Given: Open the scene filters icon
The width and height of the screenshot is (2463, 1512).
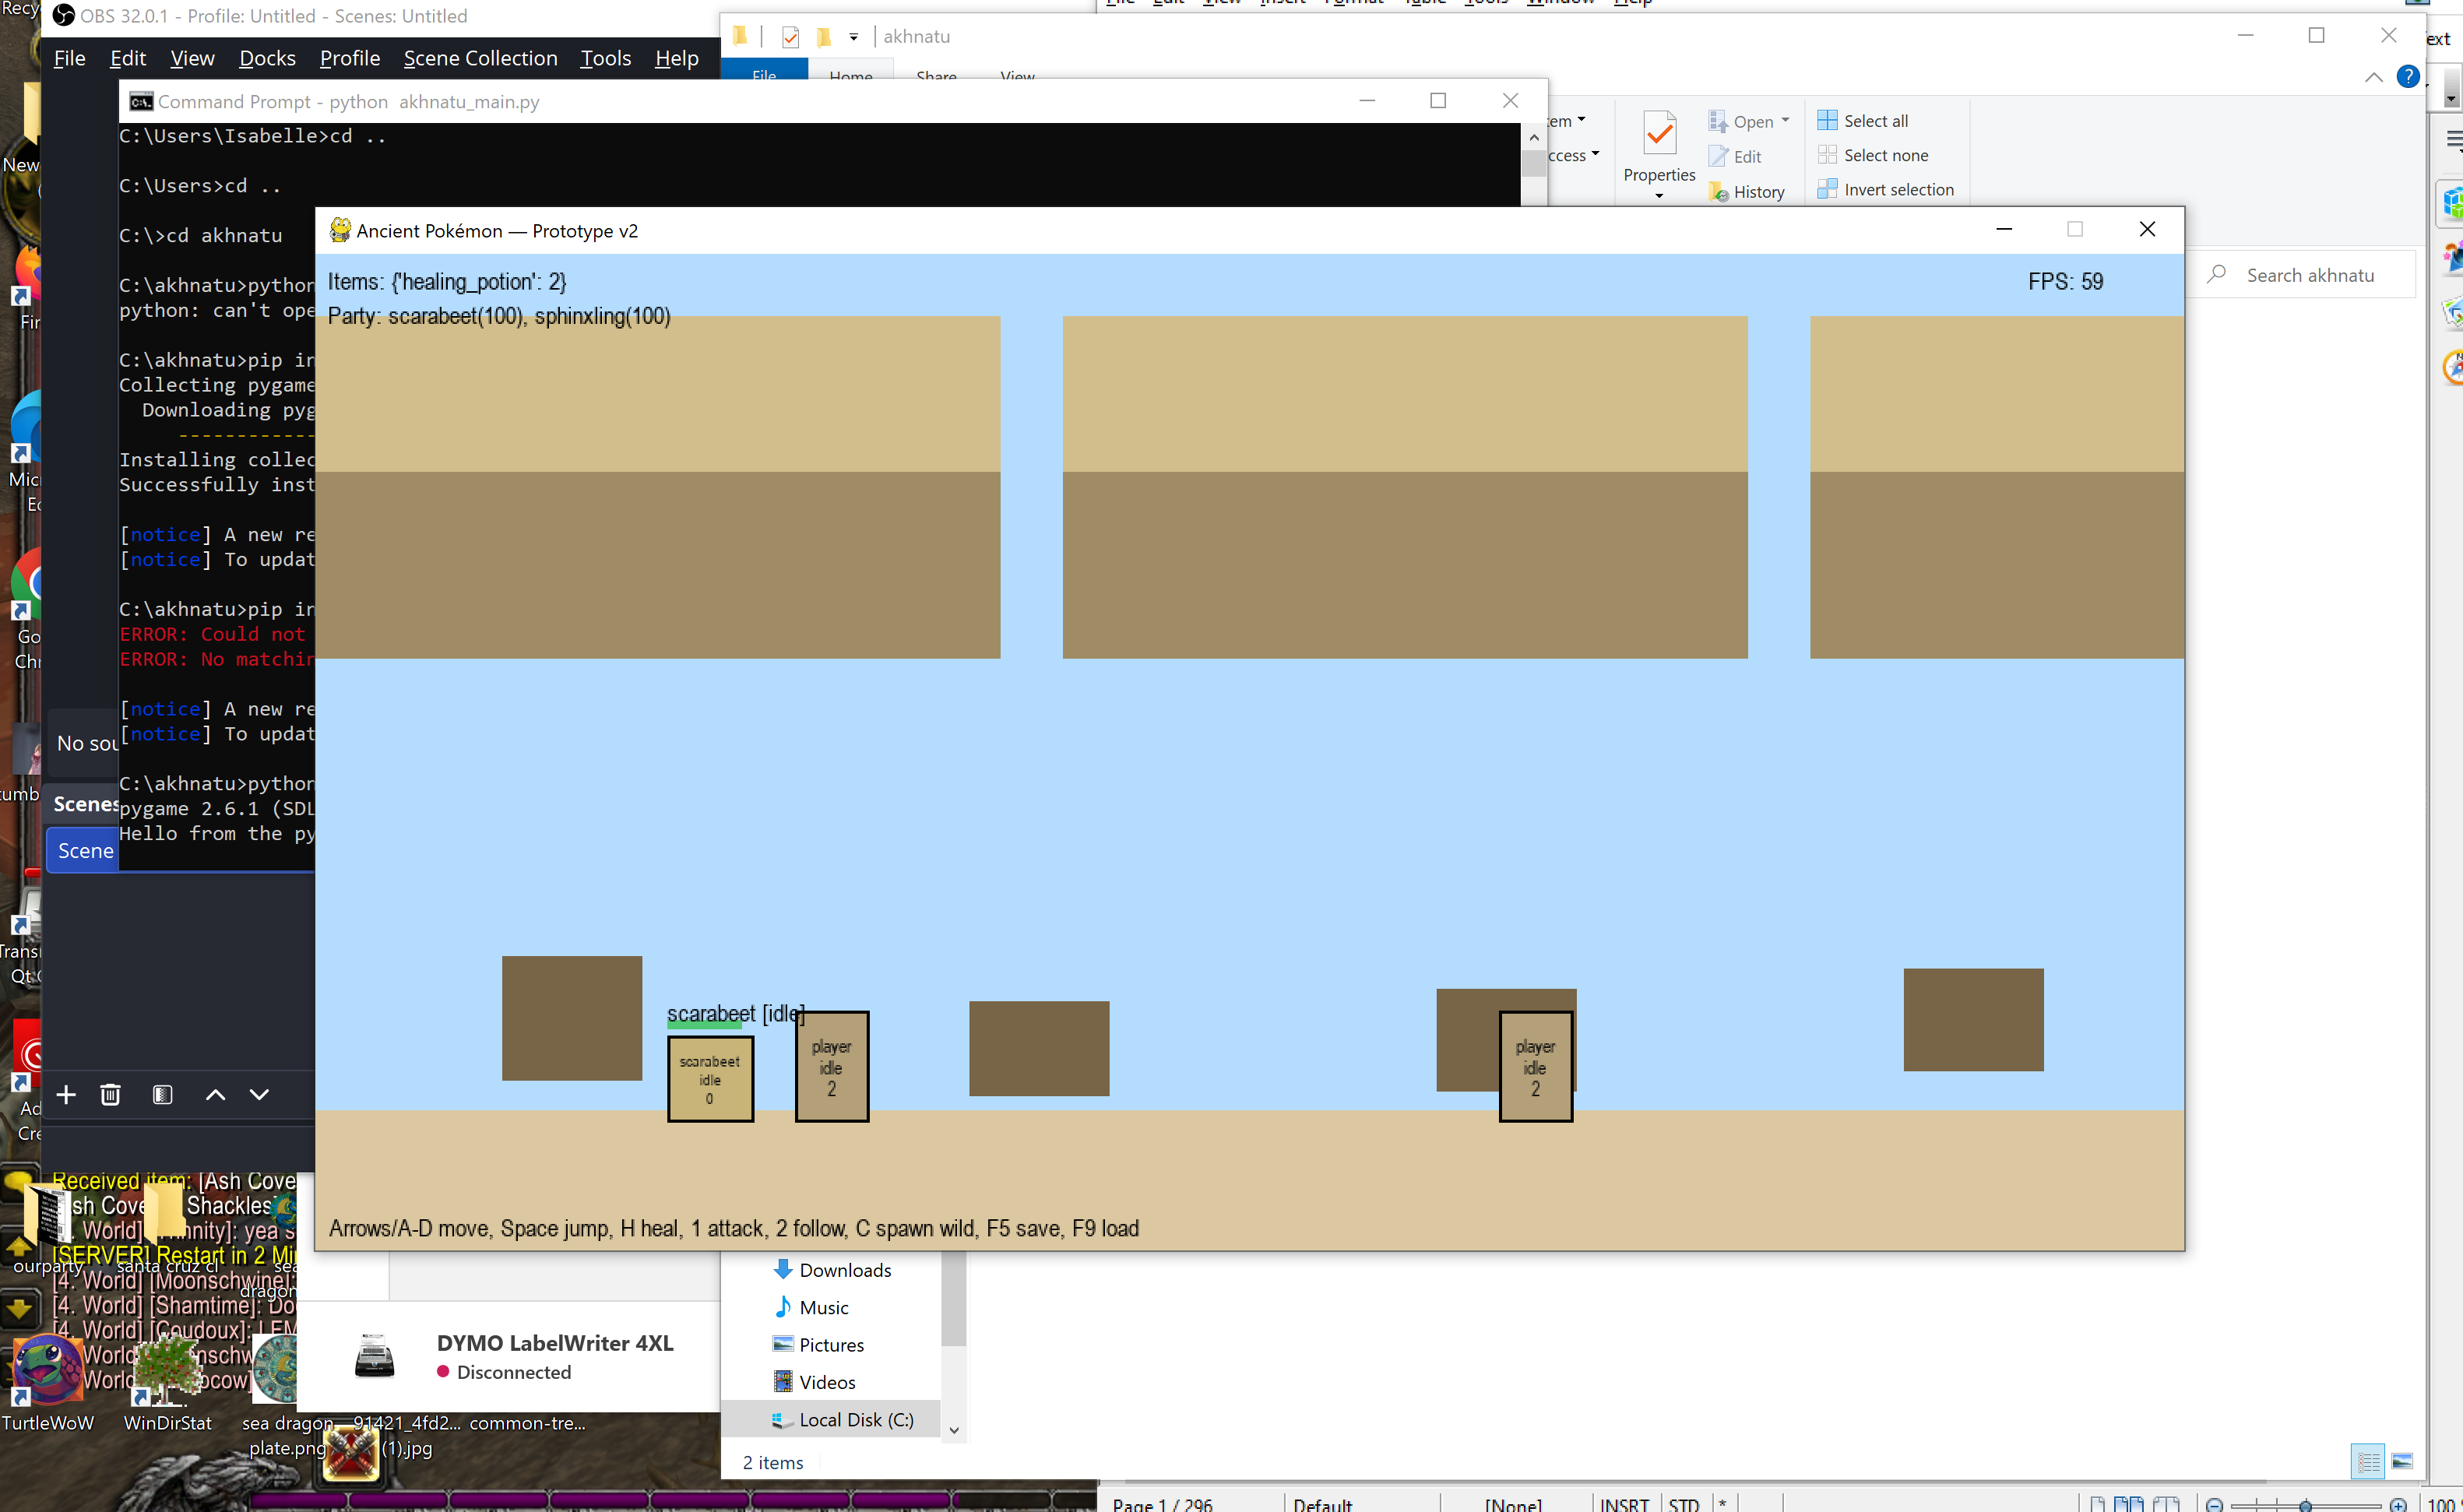Looking at the screenshot, I should pos(162,1095).
